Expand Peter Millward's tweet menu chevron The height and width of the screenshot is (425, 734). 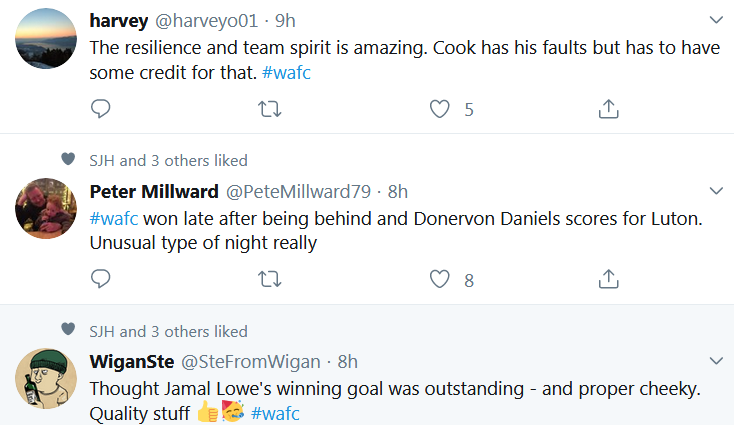pyautogui.click(x=716, y=190)
